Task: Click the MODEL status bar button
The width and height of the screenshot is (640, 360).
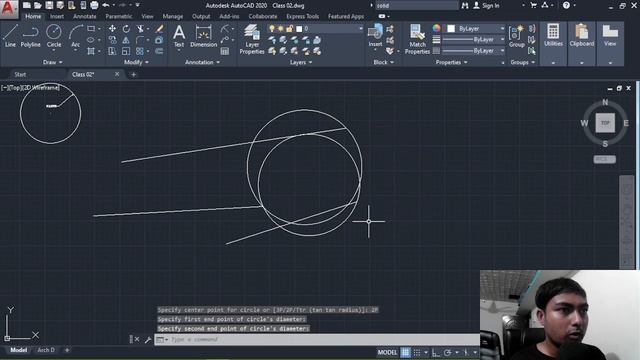Action: tap(387, 352)
